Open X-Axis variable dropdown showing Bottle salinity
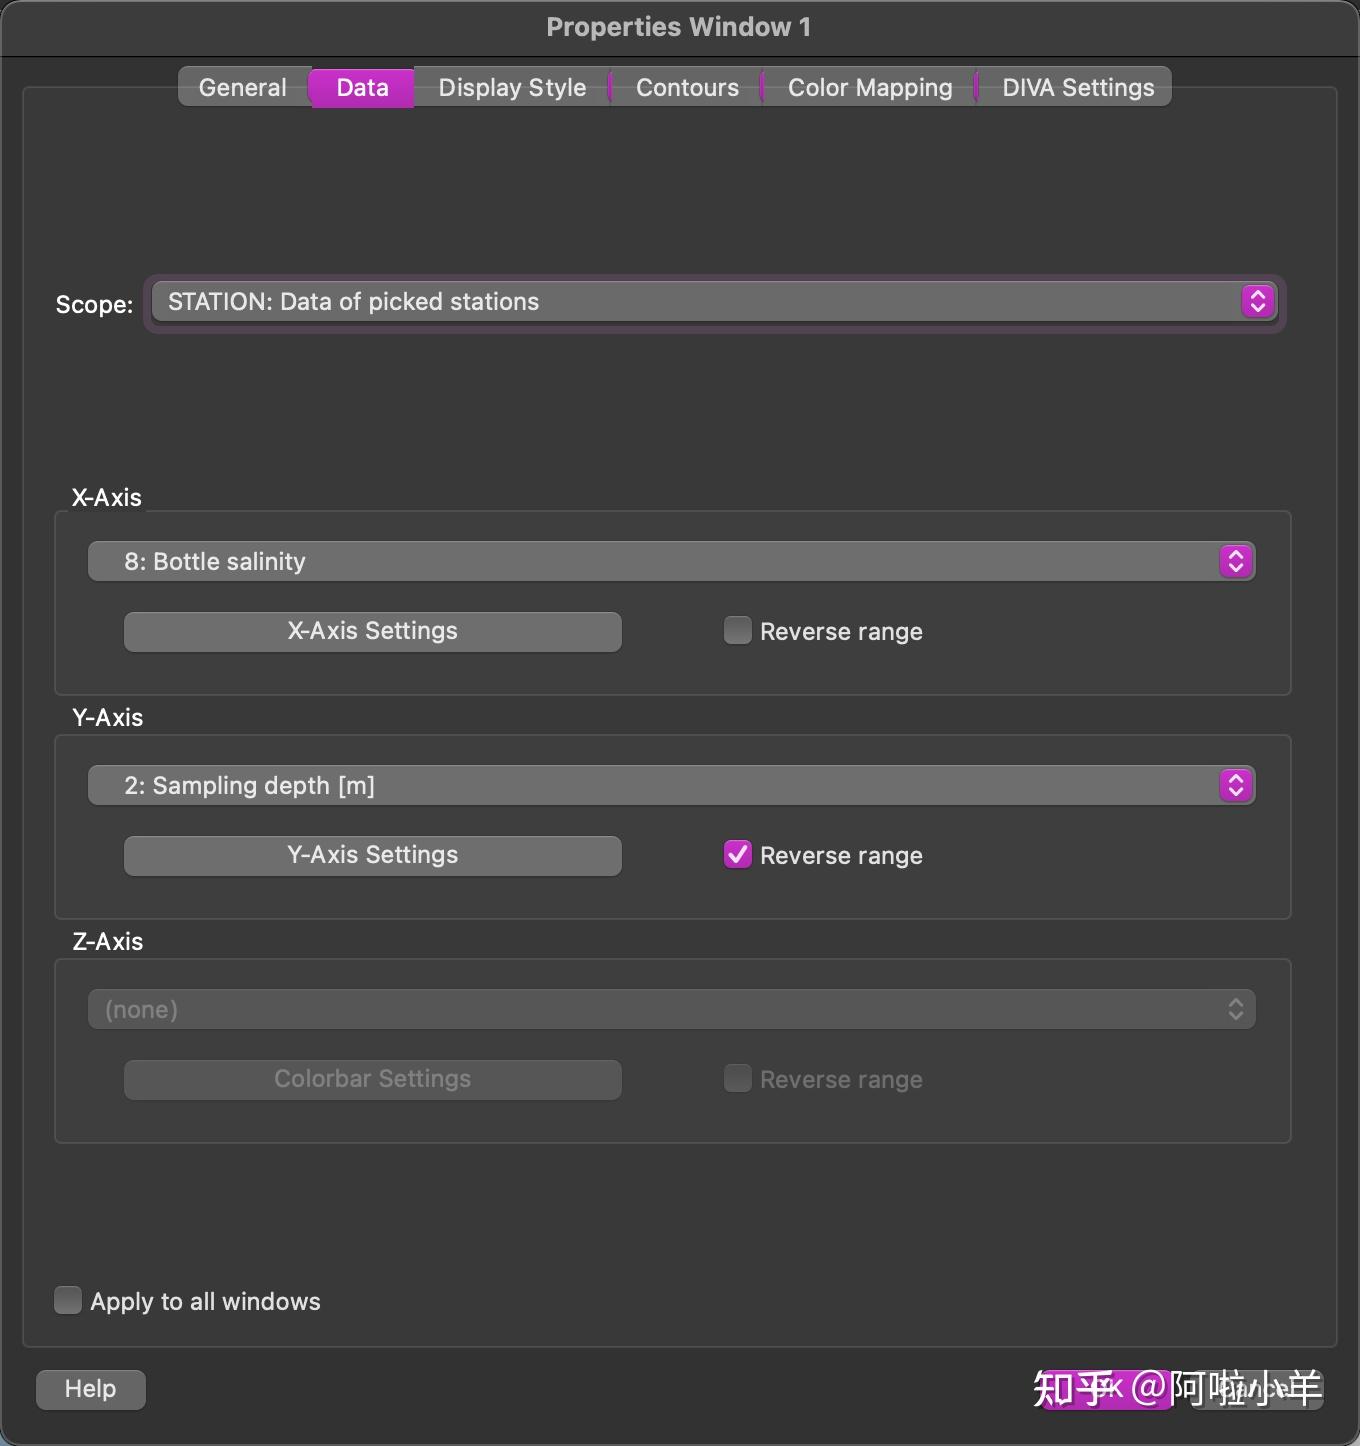 coord(650,562)
